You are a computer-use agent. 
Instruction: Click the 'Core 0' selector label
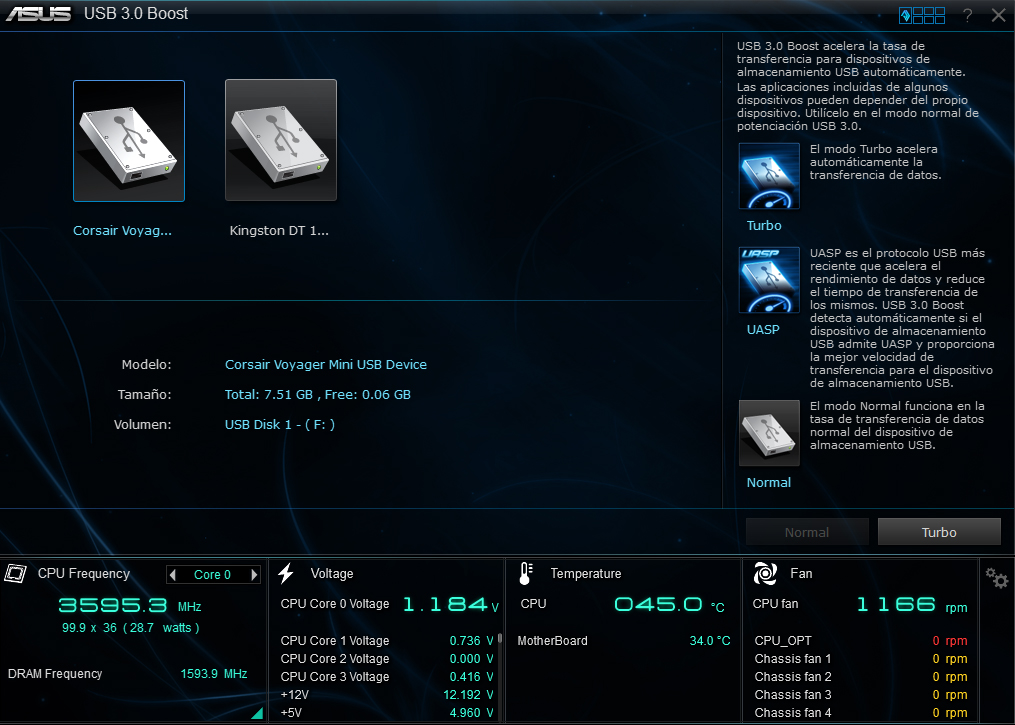[212, 575]
